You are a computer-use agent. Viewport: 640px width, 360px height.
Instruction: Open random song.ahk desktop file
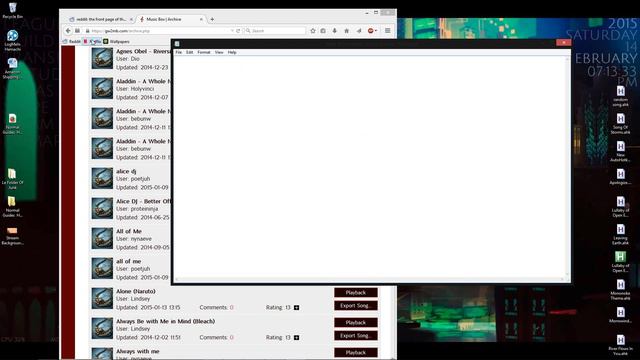[x=620, y=96]
